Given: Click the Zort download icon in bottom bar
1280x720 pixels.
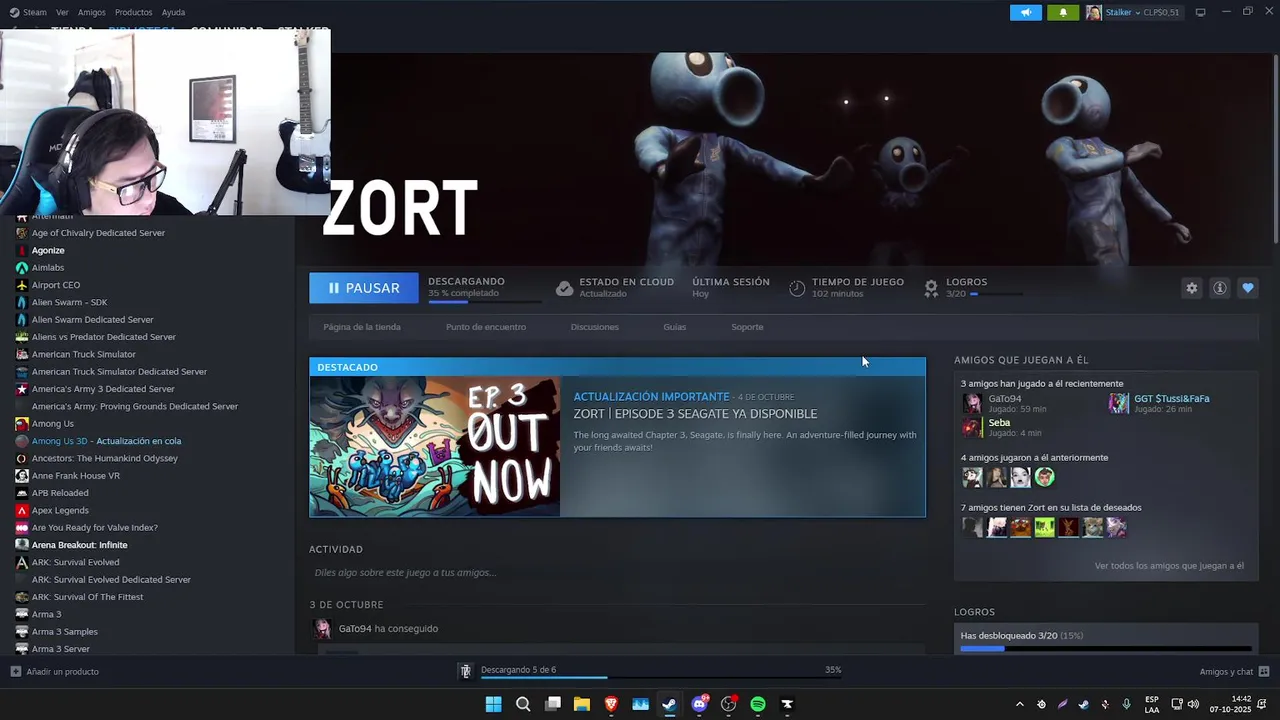Looking at the screenshot, I should (465, 671).
